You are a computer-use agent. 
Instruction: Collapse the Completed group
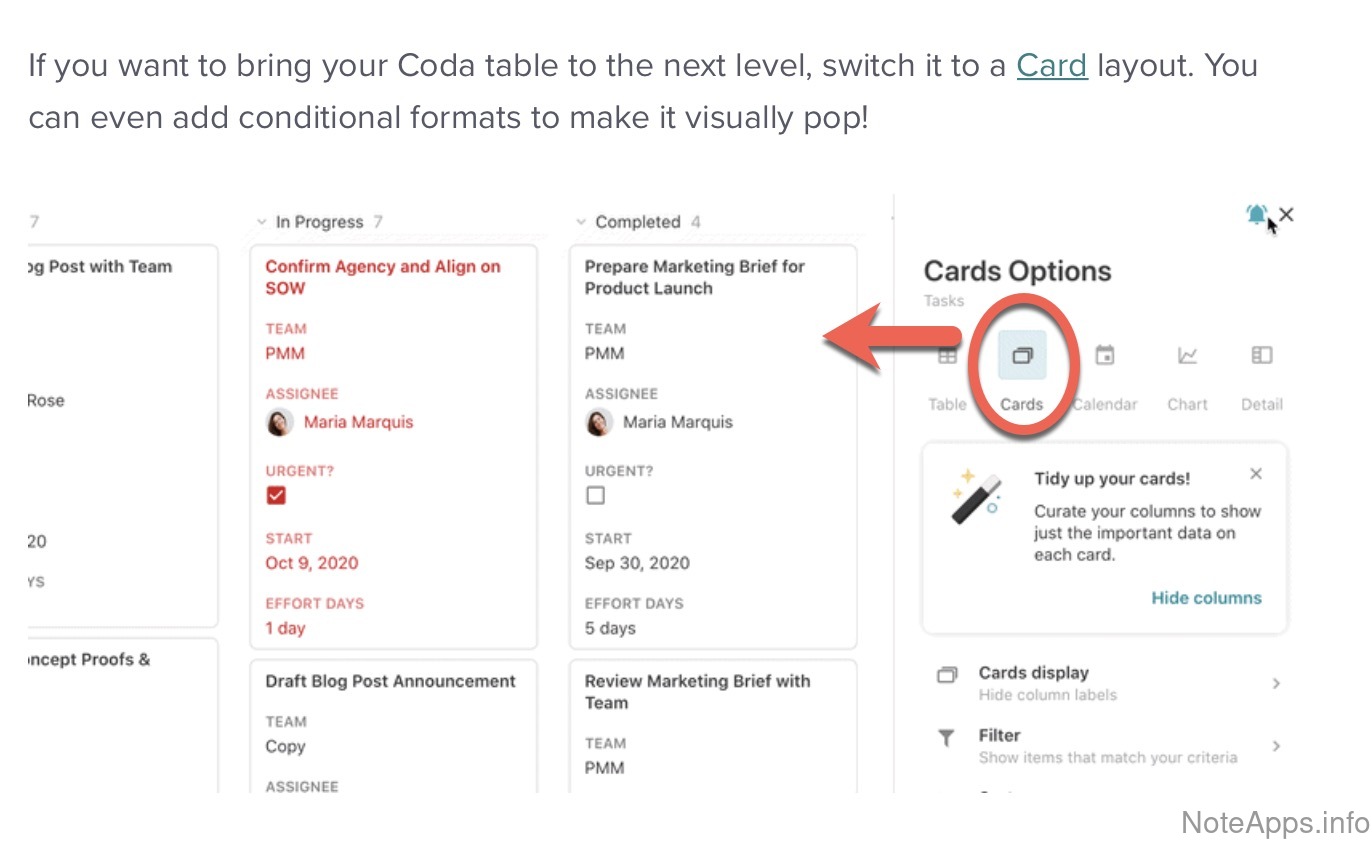pos(582,222)
